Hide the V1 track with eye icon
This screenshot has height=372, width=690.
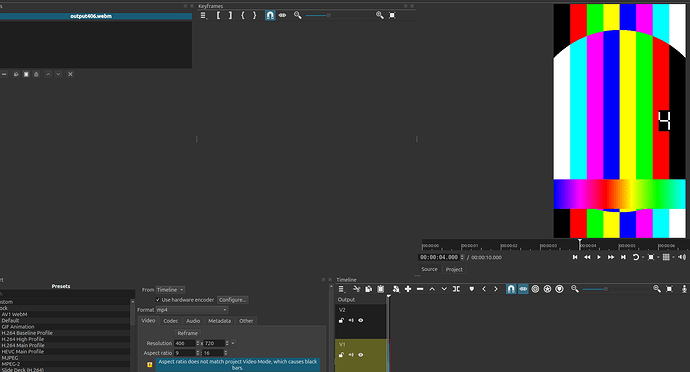click(x=360, y=355)
